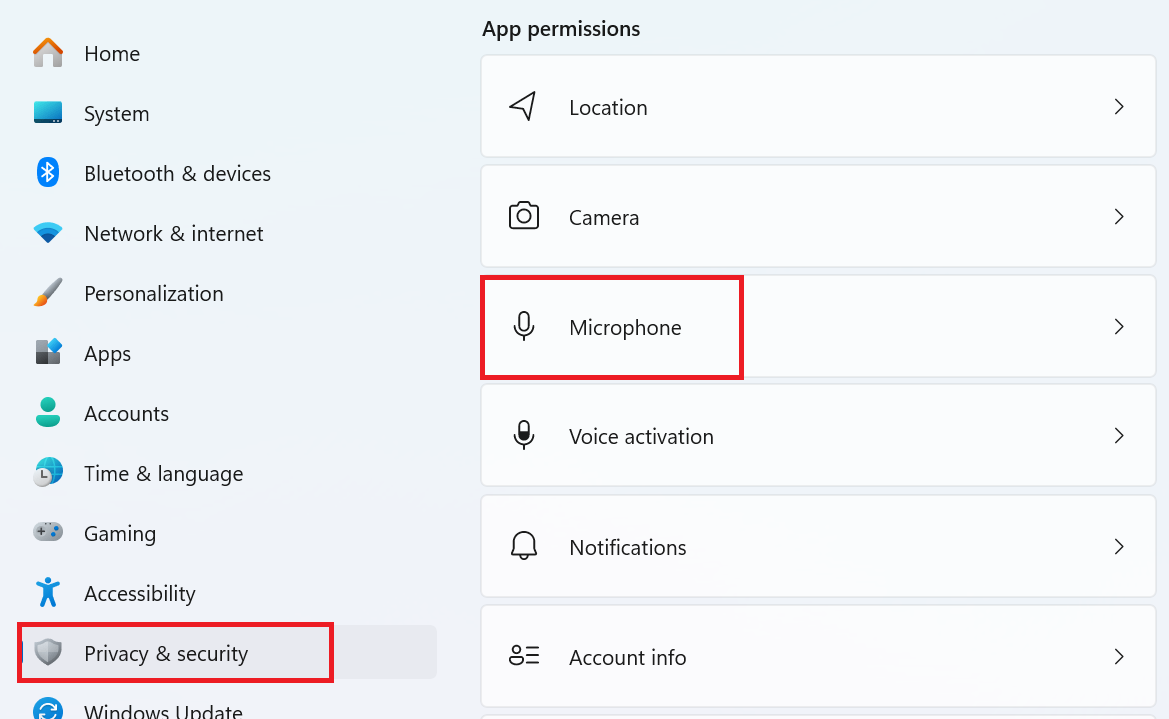The height and width of the screenshot is (719, 1169).
Task: Expand the Voice activation chevron
Action: (x=1118, y=436)
